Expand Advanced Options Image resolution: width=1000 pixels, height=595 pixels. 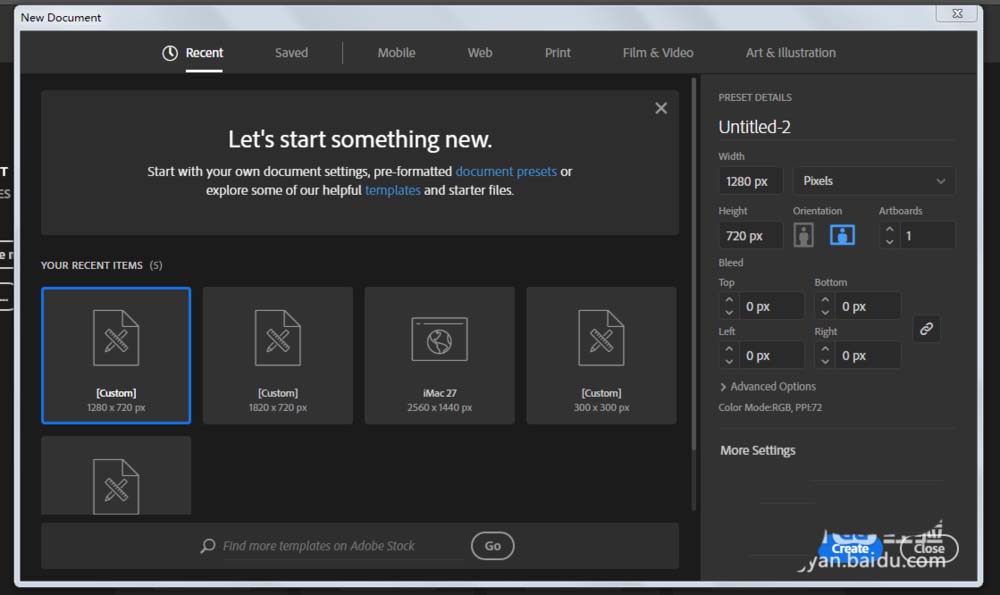click(768, 386)
